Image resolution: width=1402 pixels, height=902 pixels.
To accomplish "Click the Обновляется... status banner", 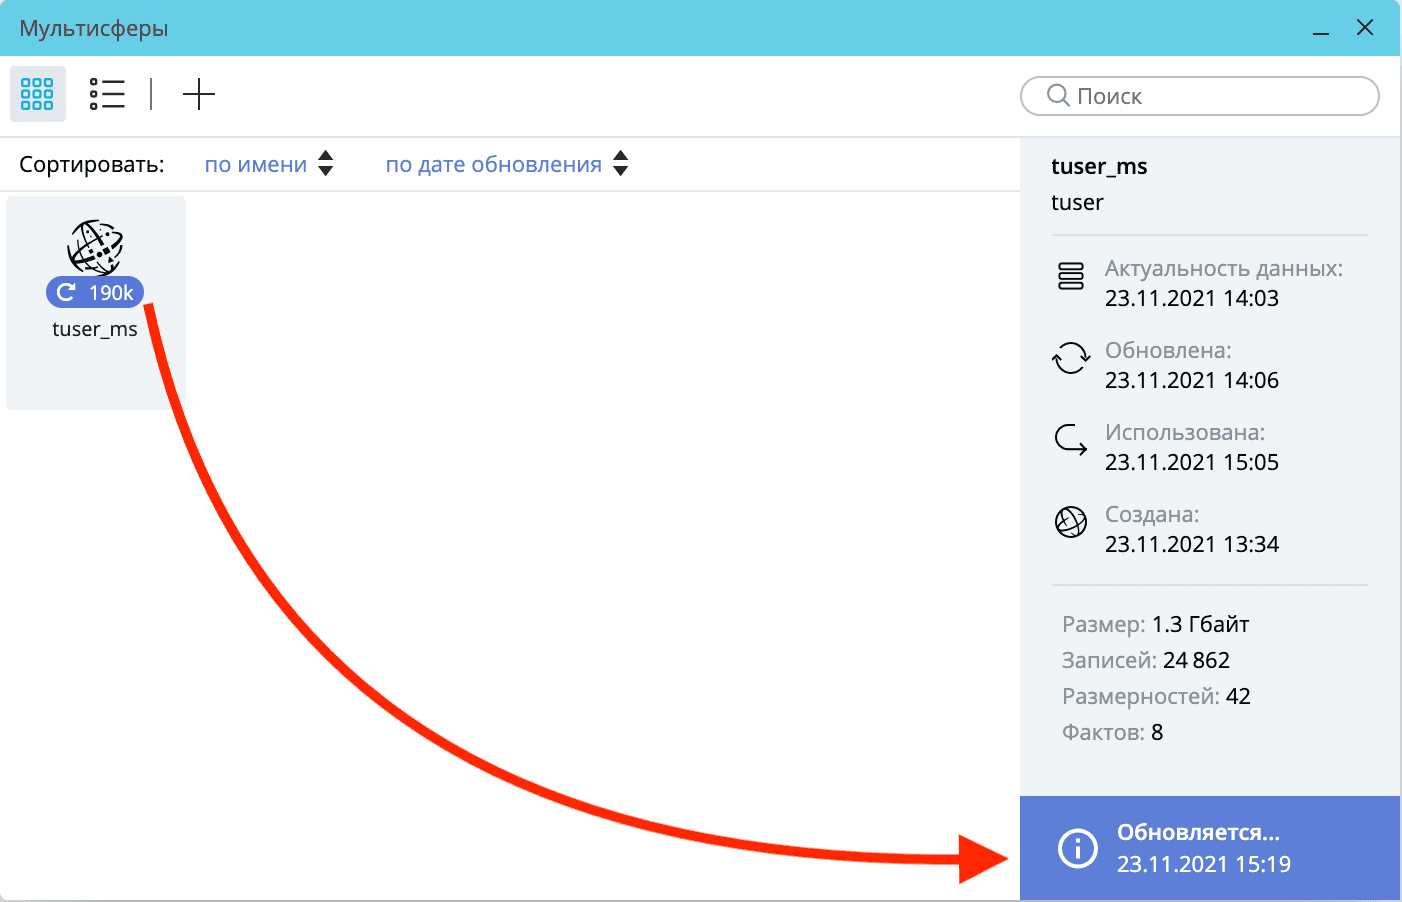I will [1210, 848].
